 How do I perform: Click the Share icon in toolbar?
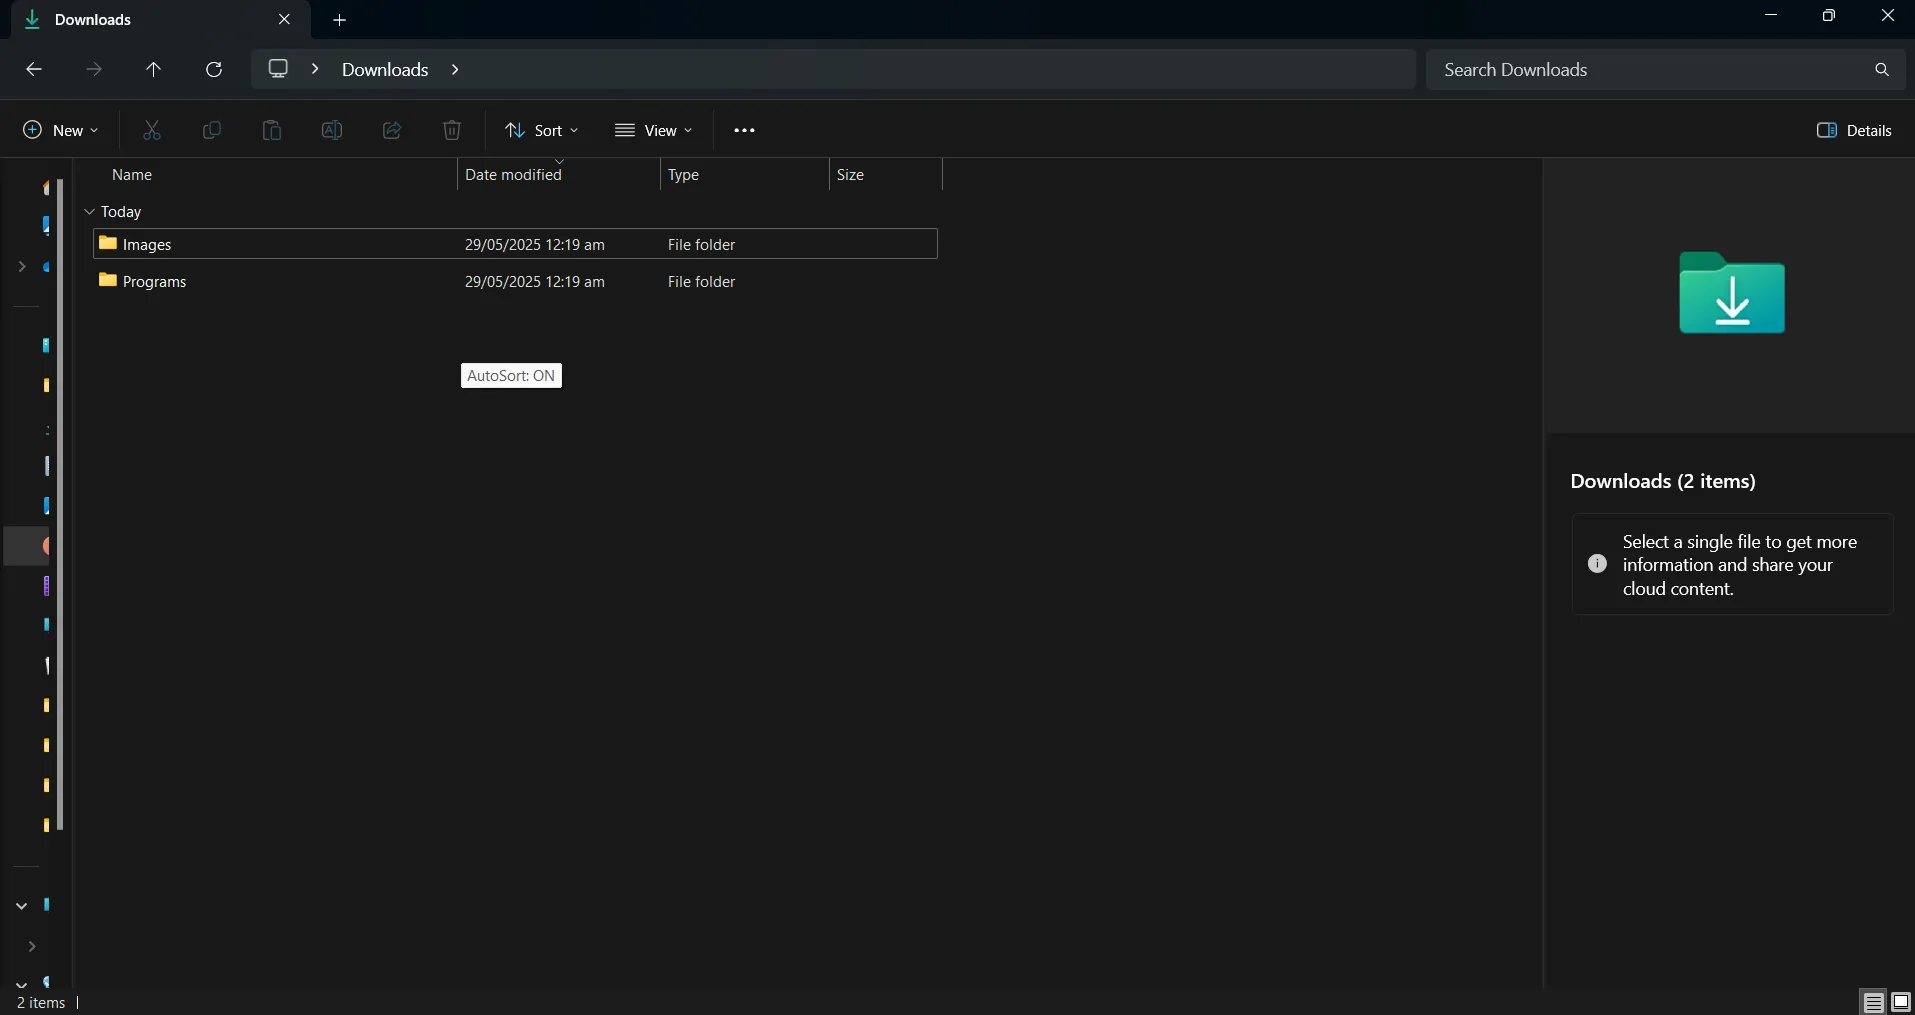click(392, 130)
